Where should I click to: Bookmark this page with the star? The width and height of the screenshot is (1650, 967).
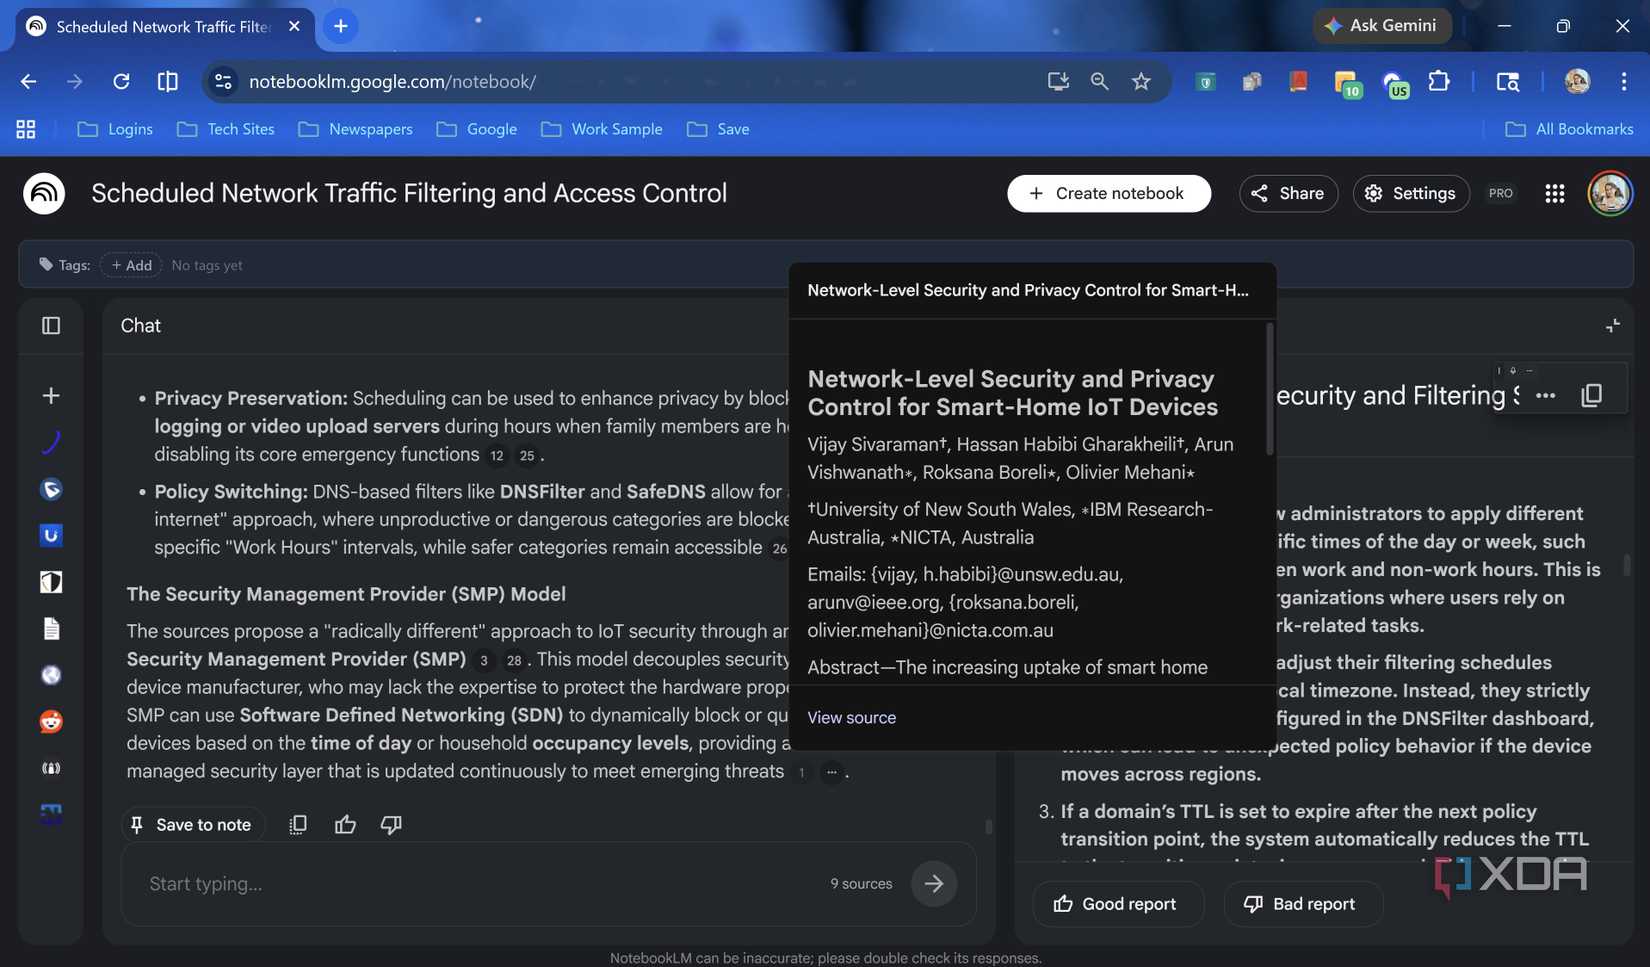coord(1141,81)
